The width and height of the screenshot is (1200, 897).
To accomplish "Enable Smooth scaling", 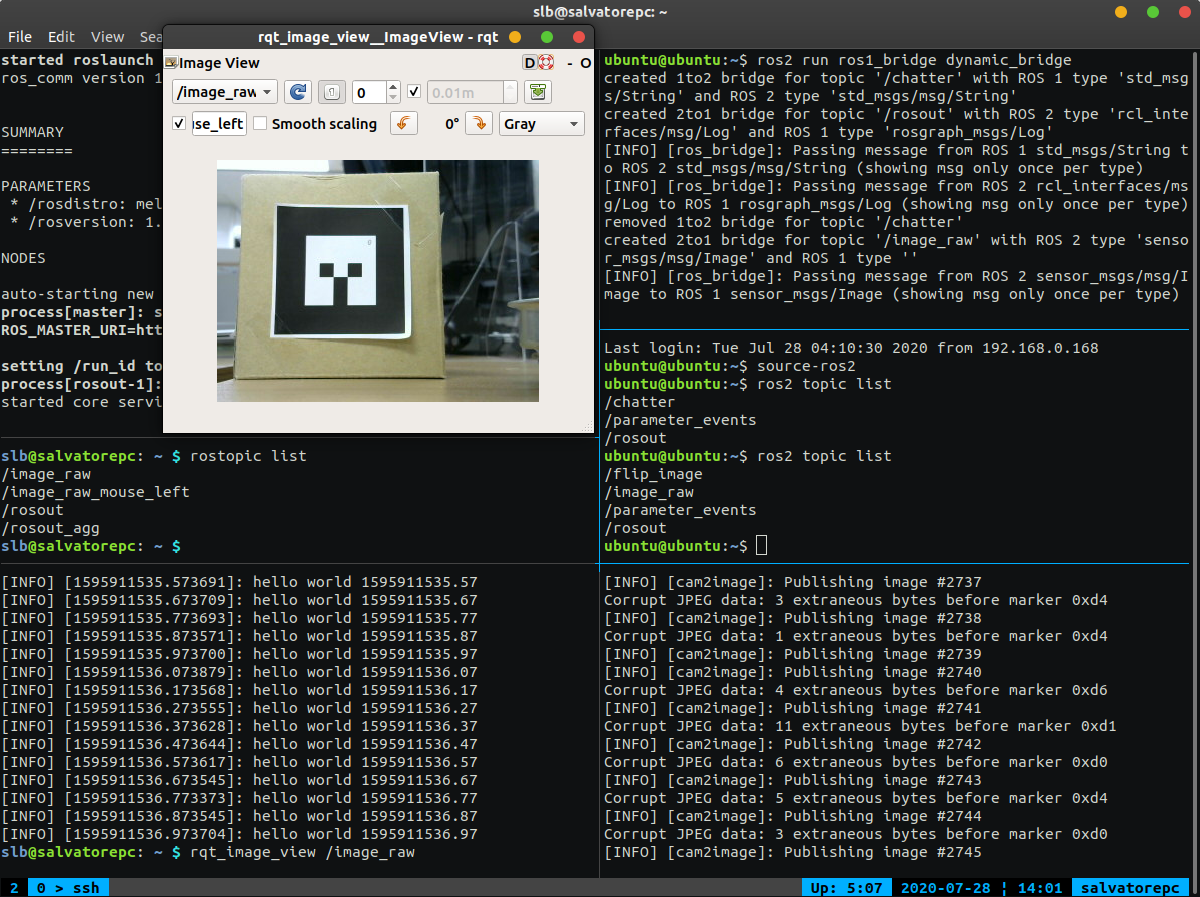I will pos(261,122).
